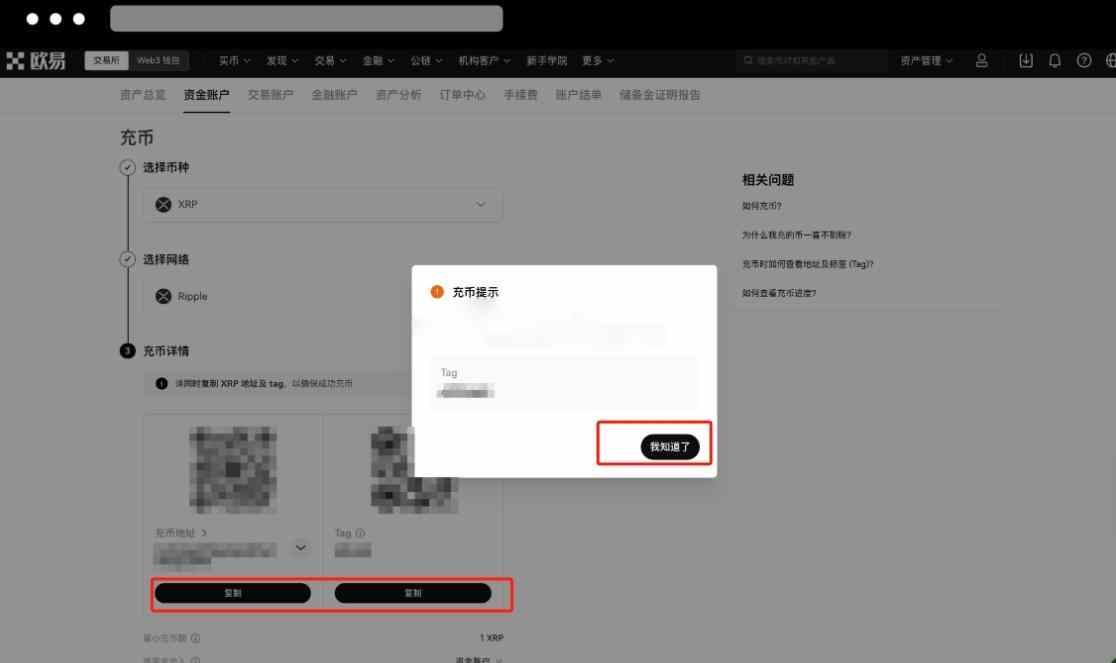Screen dimensions: 1116x663
Task: Open the 金融账户 tab
Action: click(335, 95)
